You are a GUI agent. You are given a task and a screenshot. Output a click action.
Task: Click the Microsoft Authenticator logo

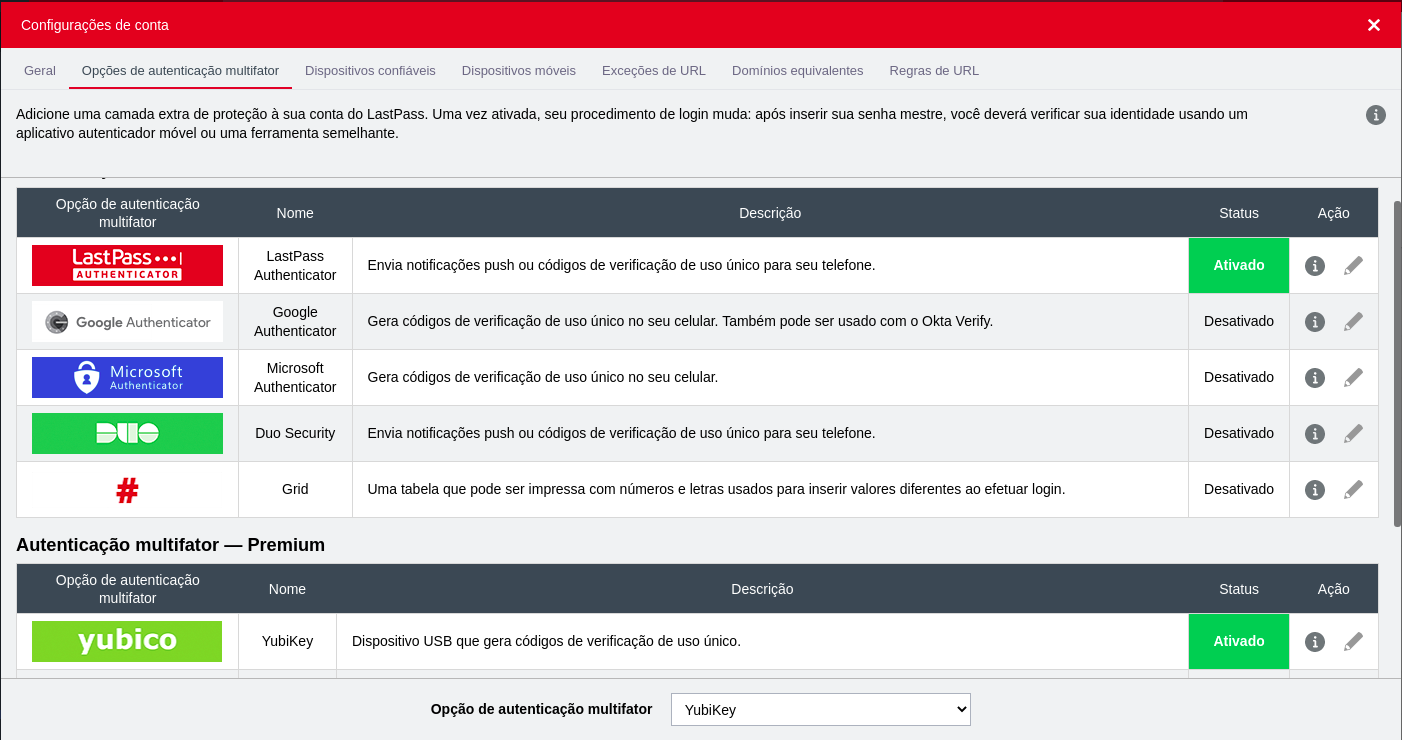click(127, 378)
